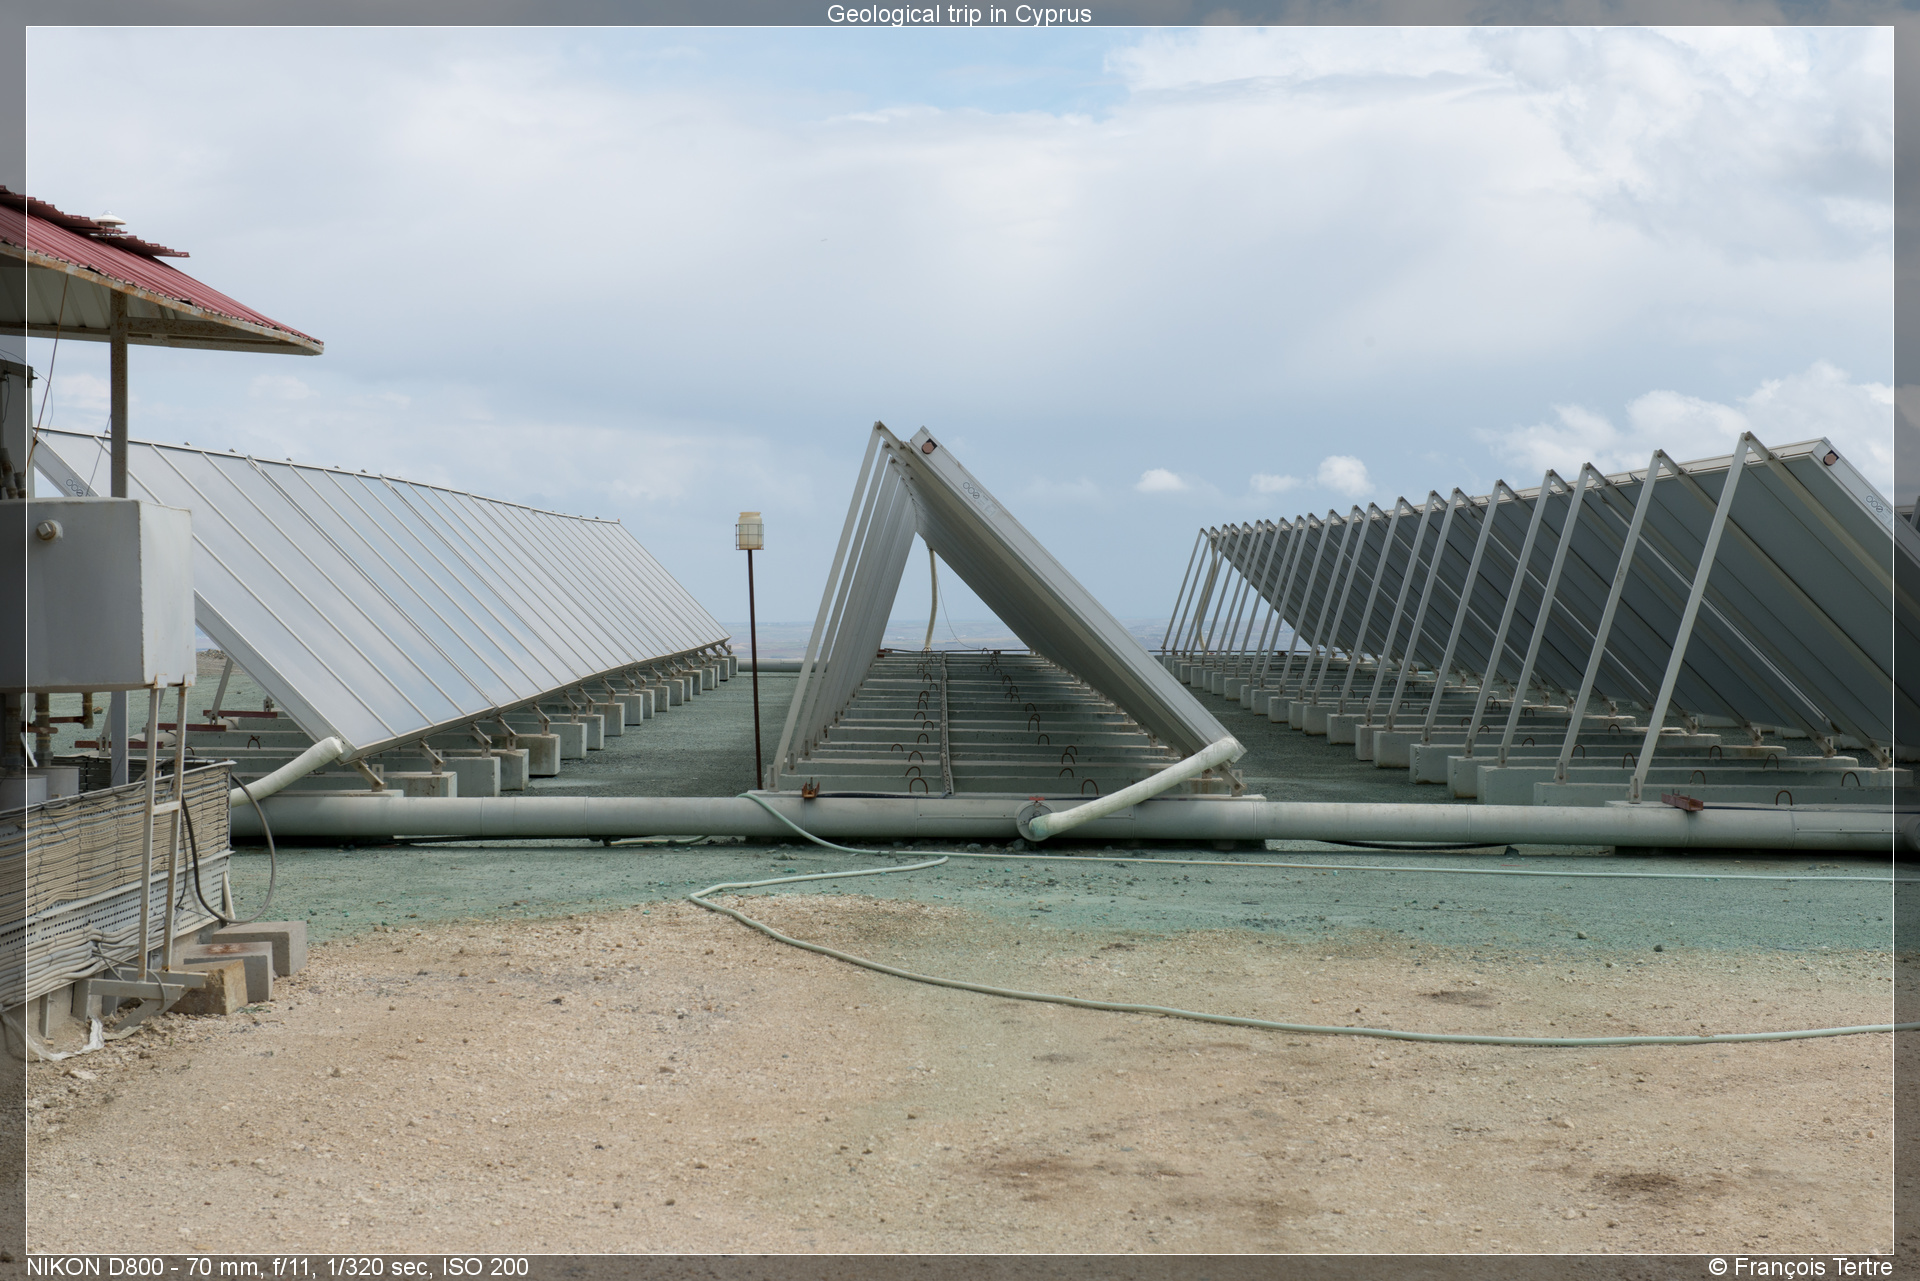Click the © François Tertre copyright credit

(1800, 1267)
